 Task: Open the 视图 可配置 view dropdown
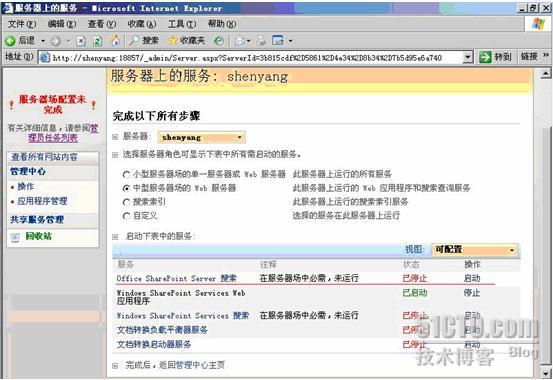(475, 250)
